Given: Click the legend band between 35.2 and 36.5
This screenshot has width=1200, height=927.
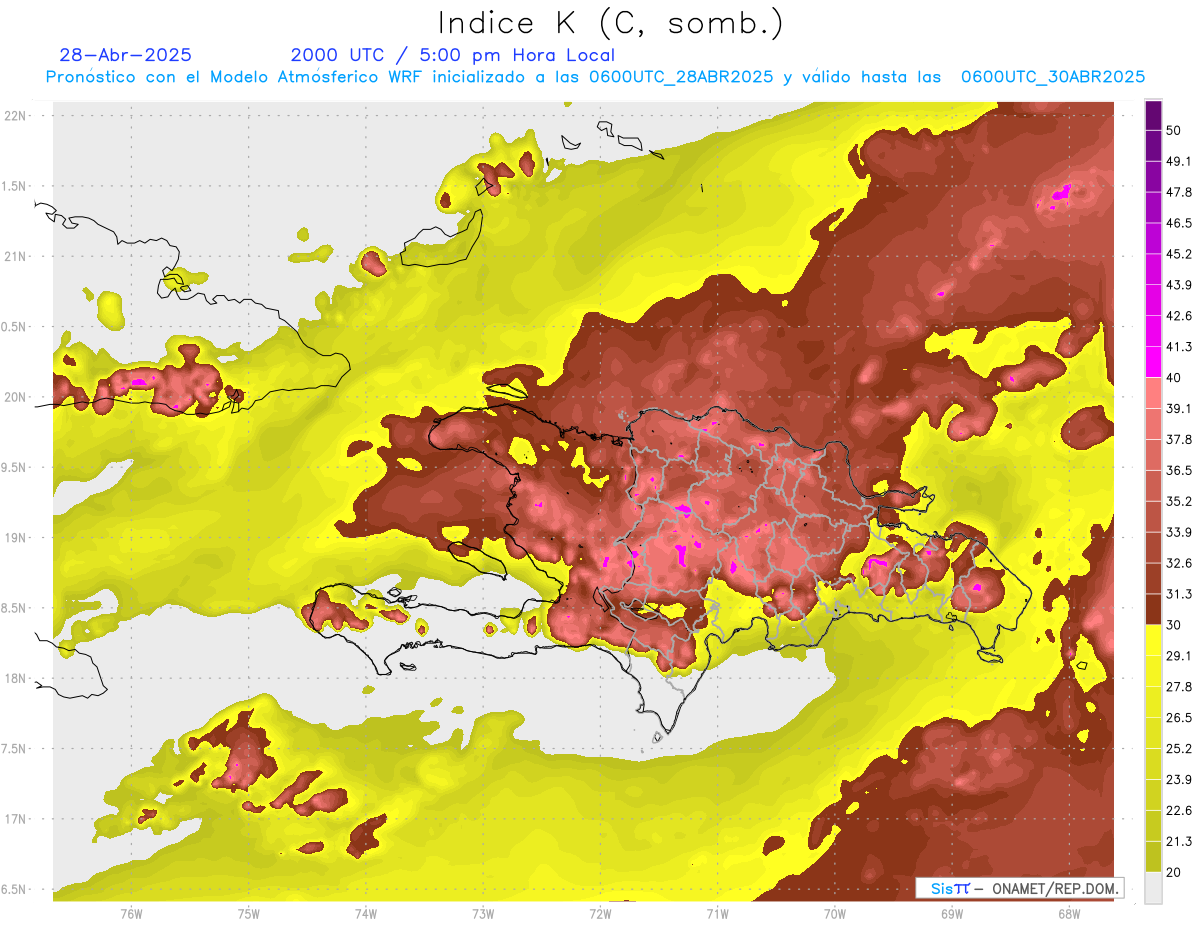Looking at the screenshot, I should coord(1153,485).
